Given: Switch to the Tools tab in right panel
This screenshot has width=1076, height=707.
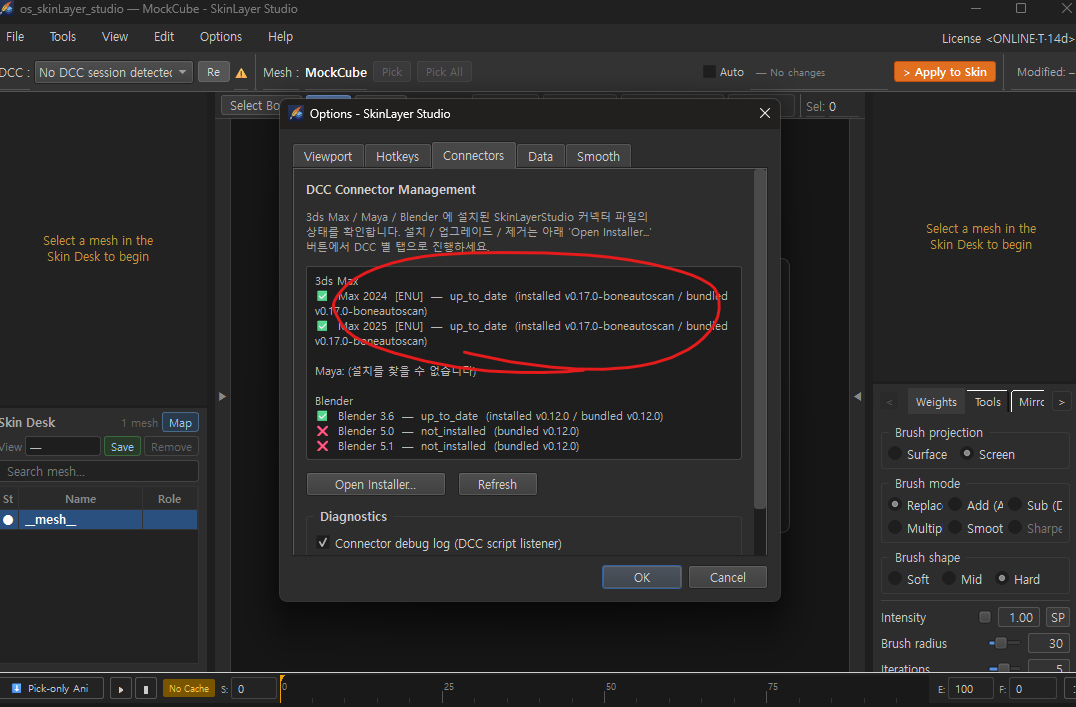Looking at the screenshot, I should (987, 402).
